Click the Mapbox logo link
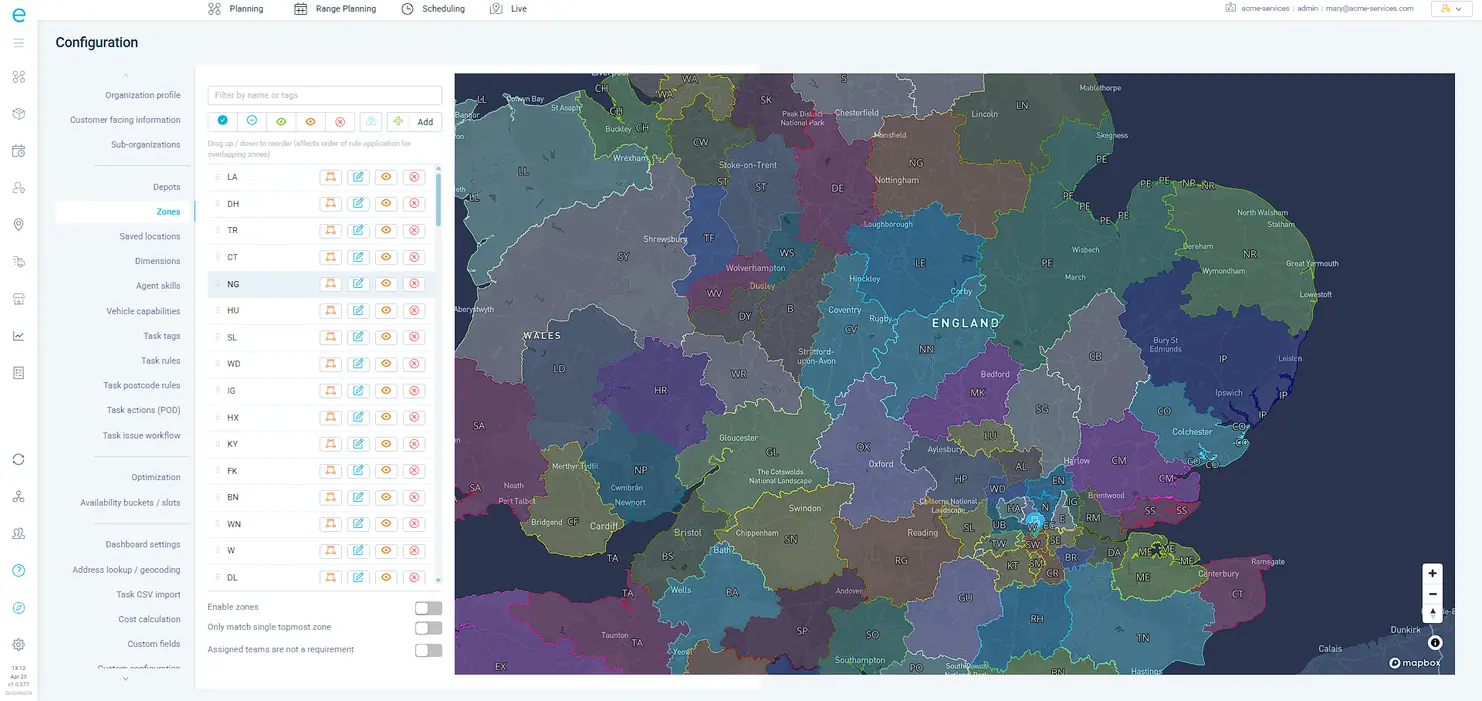 pyautogui.click(x=1415, y=663)
